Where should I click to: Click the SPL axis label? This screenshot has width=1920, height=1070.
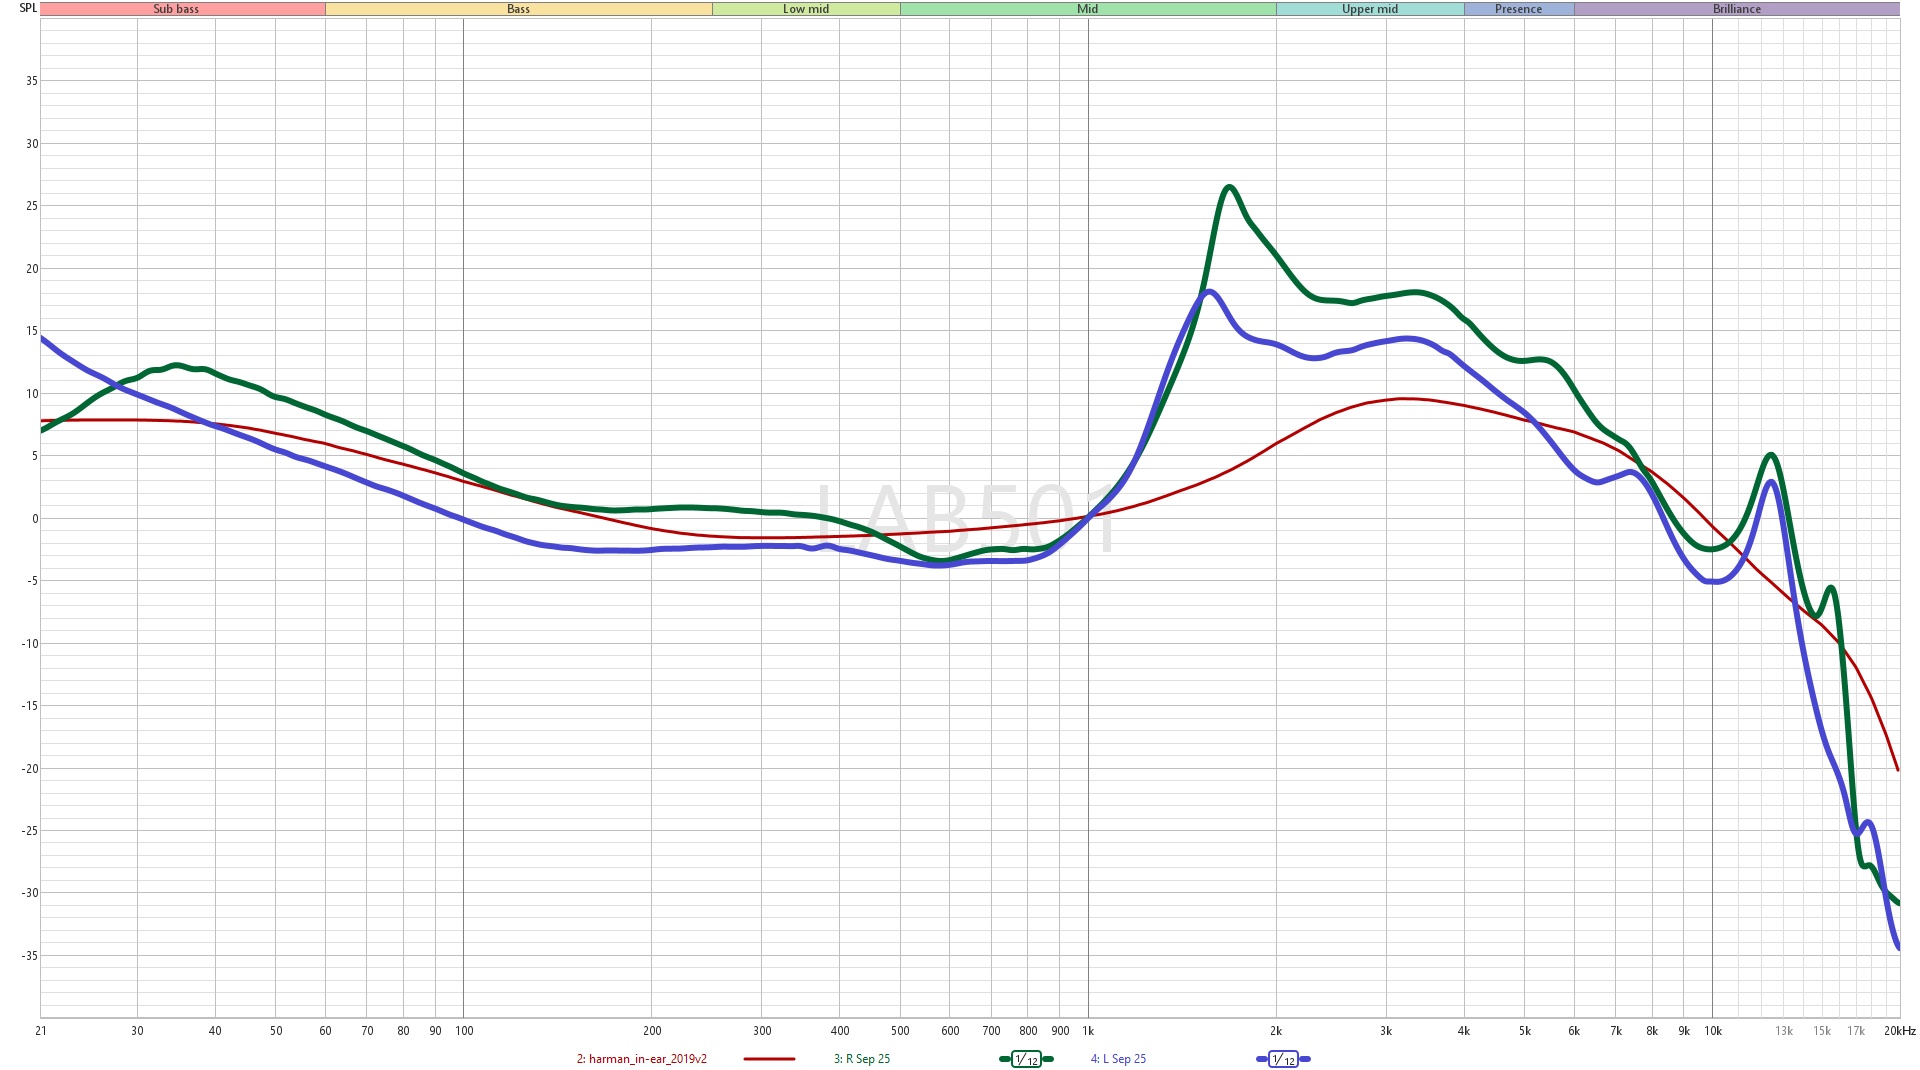(x=28, y=8)
